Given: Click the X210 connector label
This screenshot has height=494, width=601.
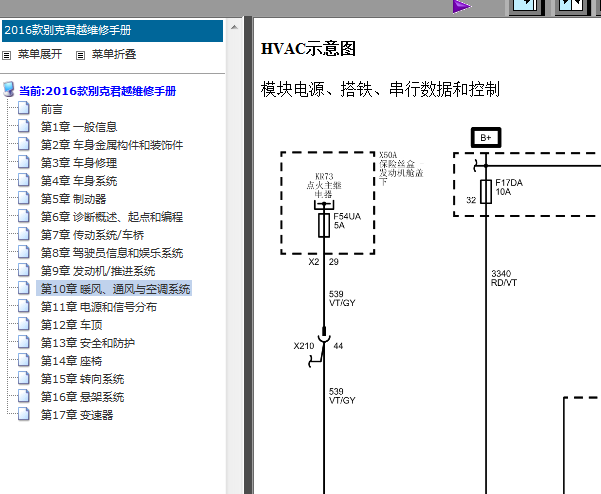Looking at the screenshot, I should [304, 346].
